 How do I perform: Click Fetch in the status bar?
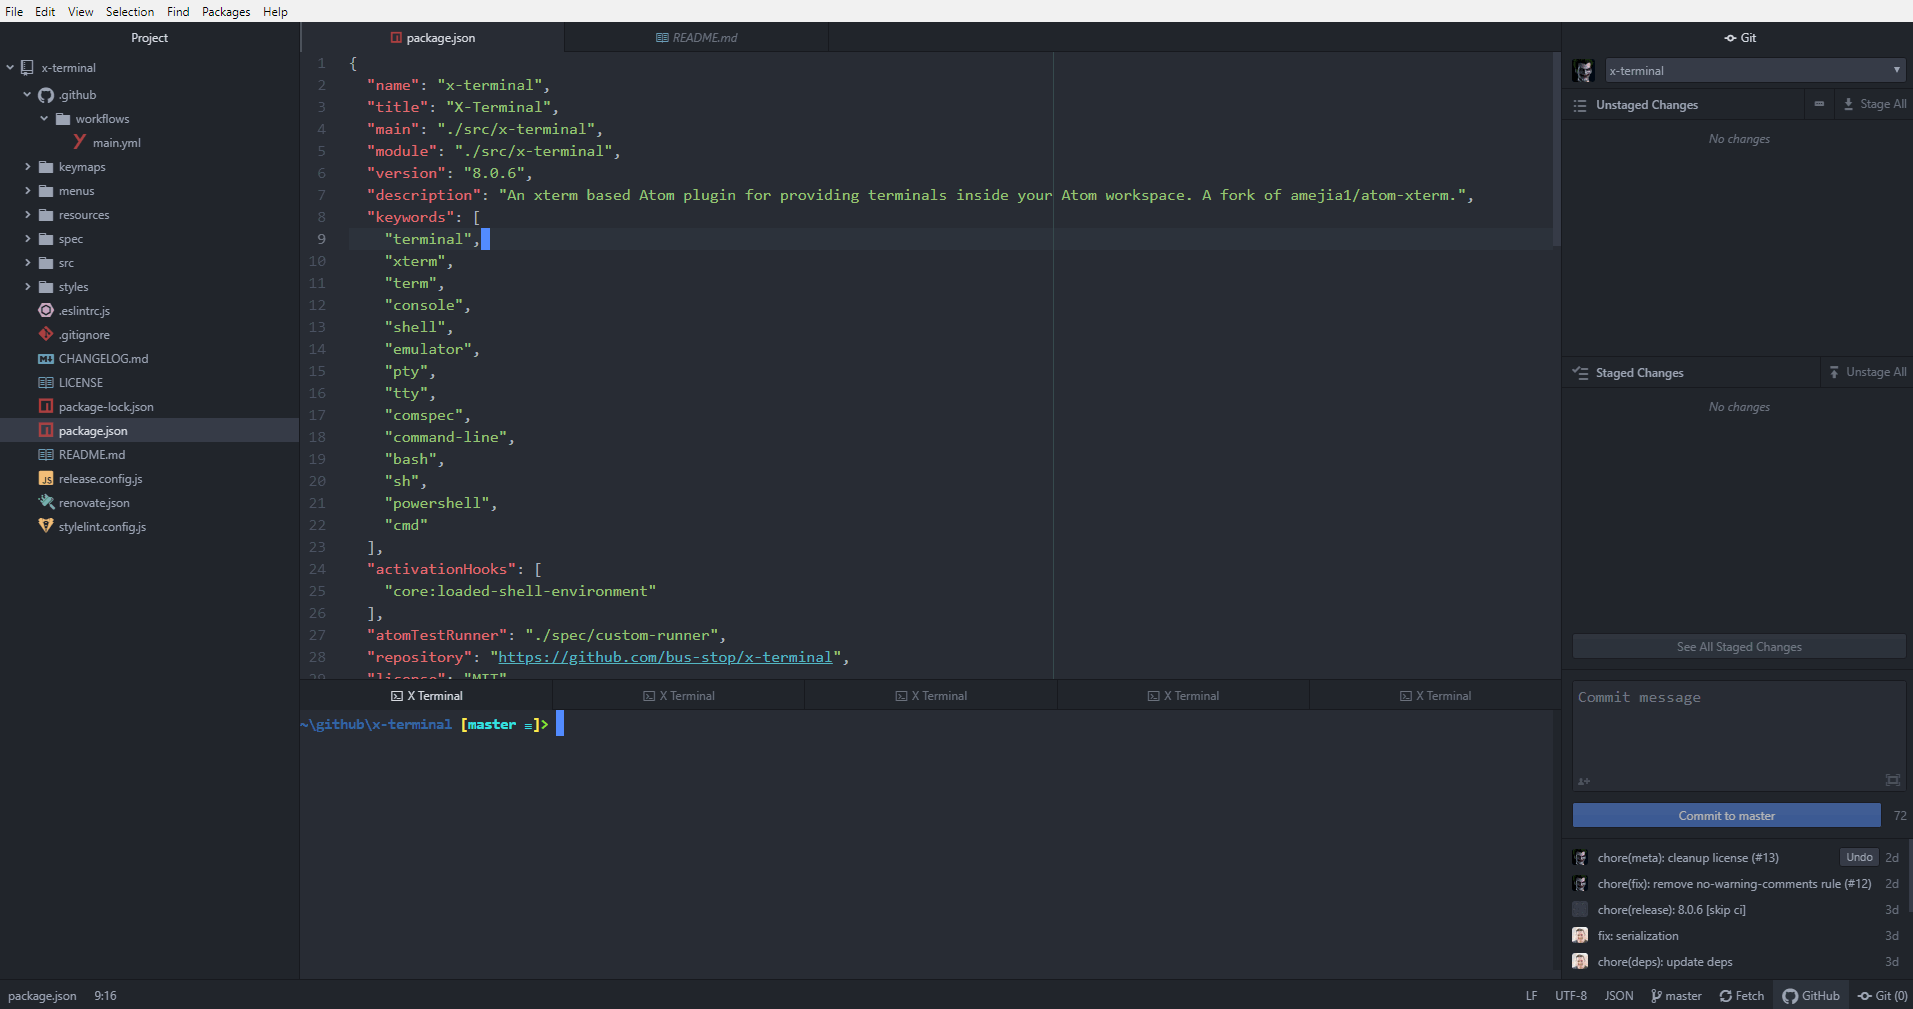[1741, 996]
